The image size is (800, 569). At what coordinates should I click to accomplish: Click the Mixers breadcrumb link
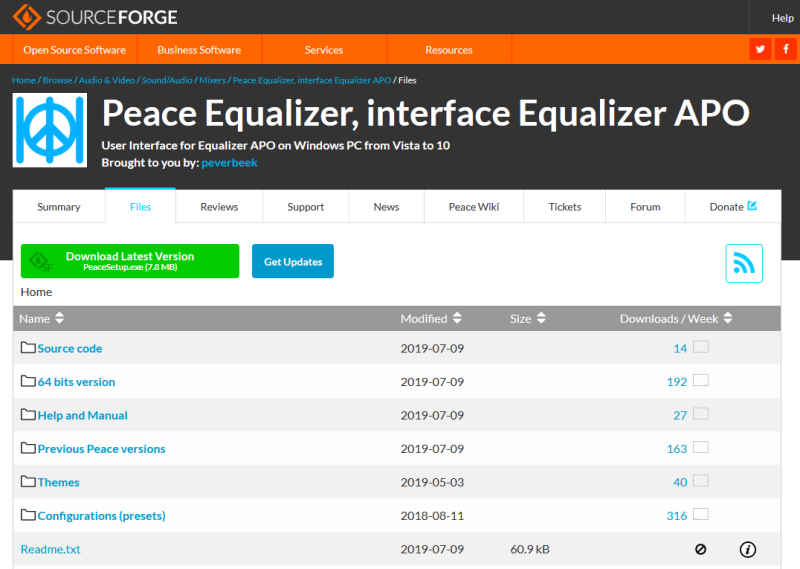[x=212, y=80]
